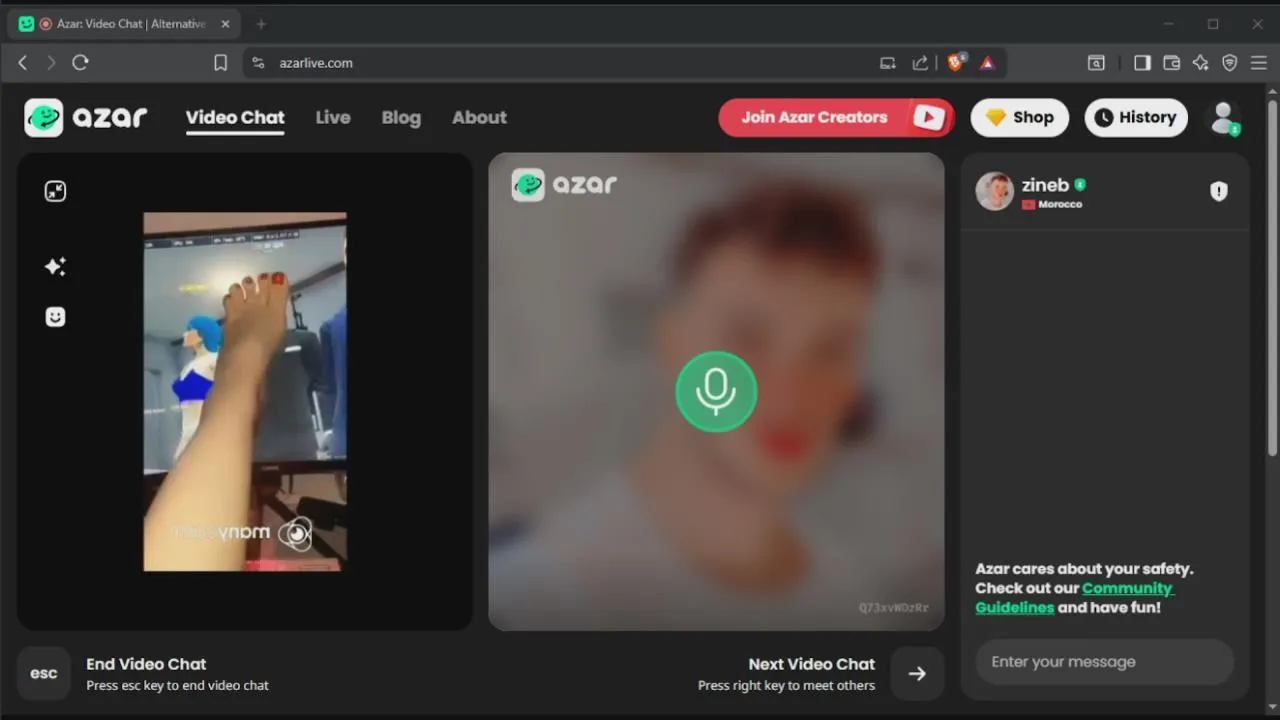
Task: Open the browser hamburger menu
Action: point(1259,63)
